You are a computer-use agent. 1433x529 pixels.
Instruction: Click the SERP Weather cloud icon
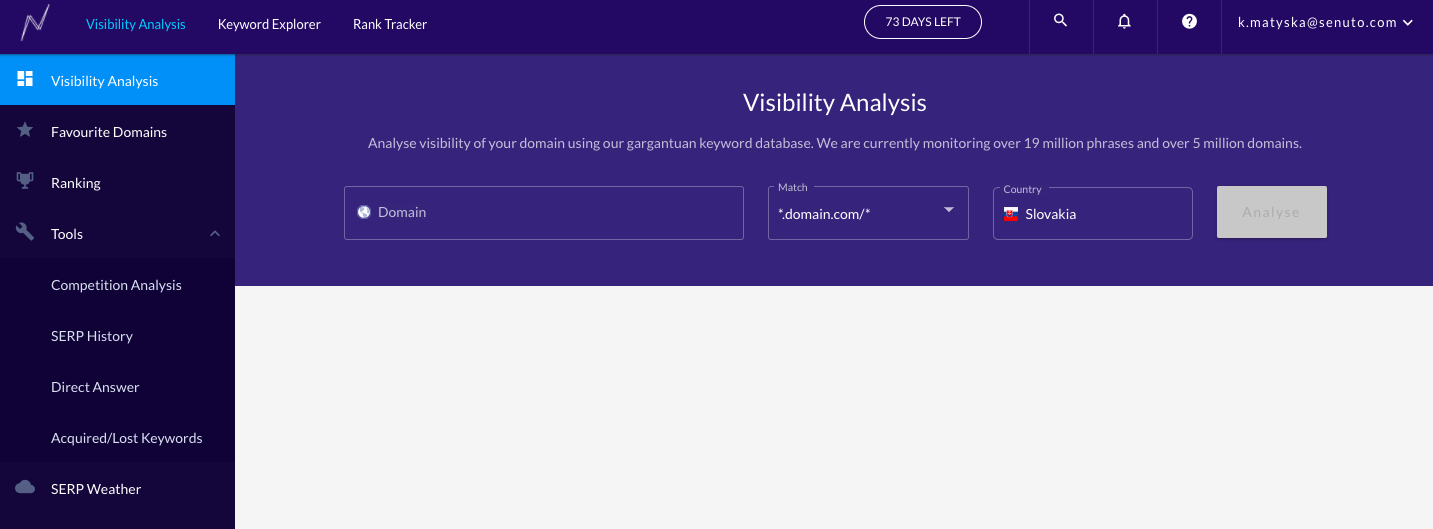point(25,488)
